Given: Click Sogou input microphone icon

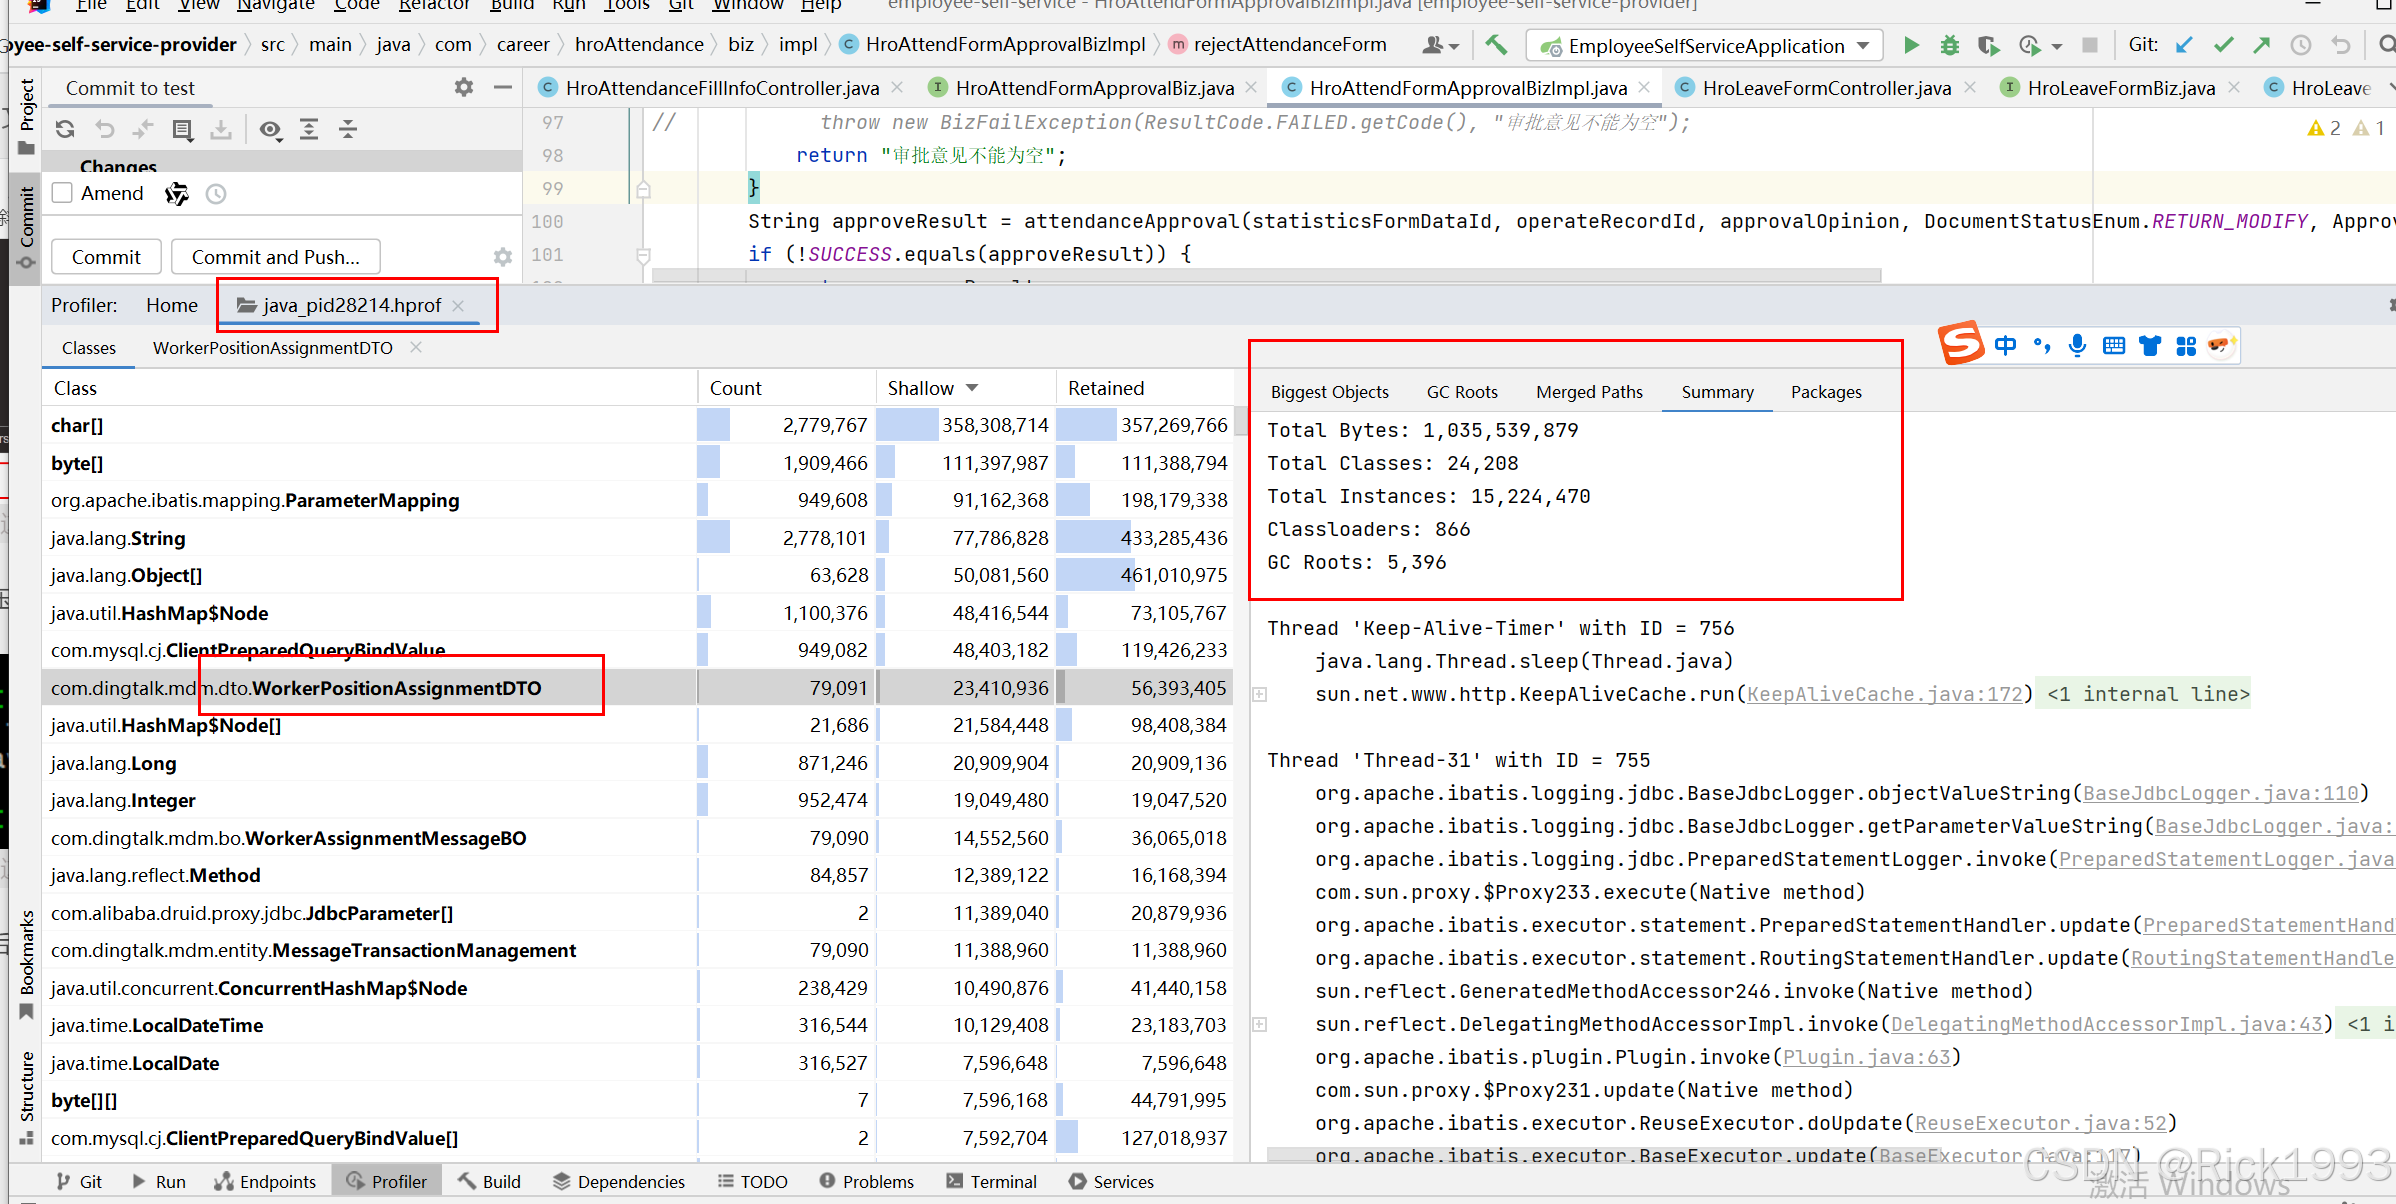Looking at the screenshot, I should click(x=2077, y=346).
